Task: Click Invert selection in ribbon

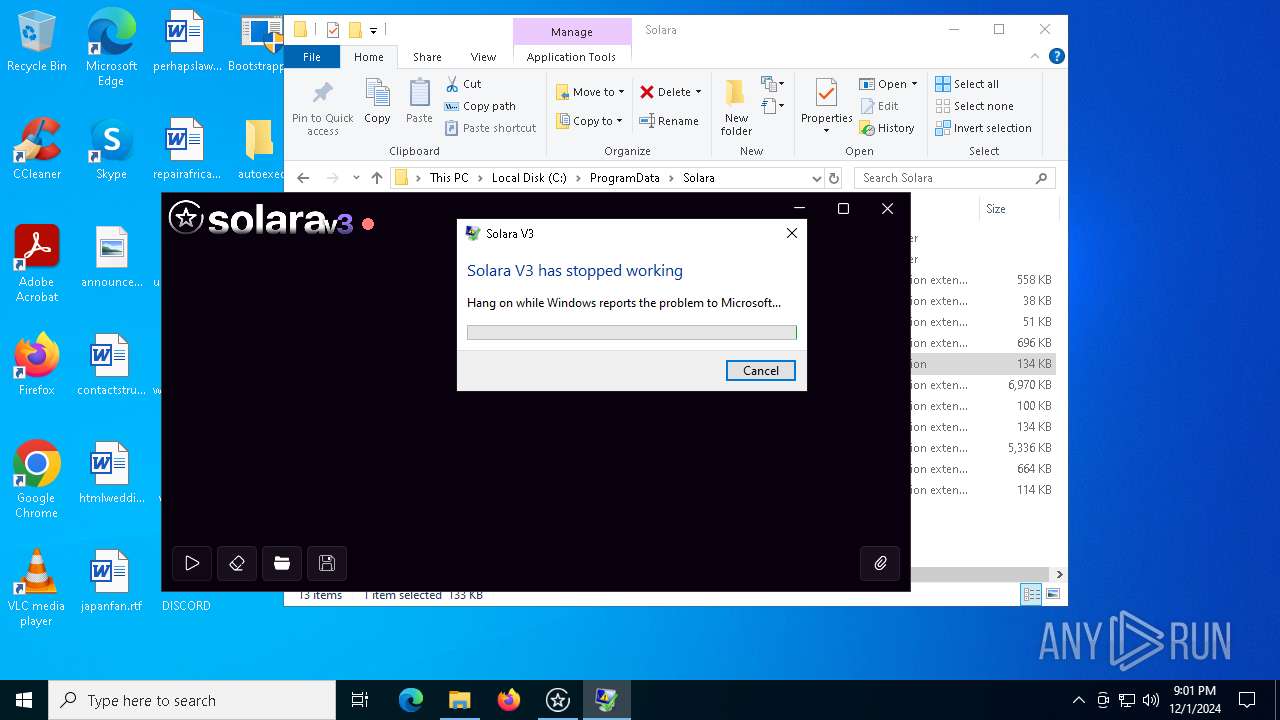Action: 983,128
